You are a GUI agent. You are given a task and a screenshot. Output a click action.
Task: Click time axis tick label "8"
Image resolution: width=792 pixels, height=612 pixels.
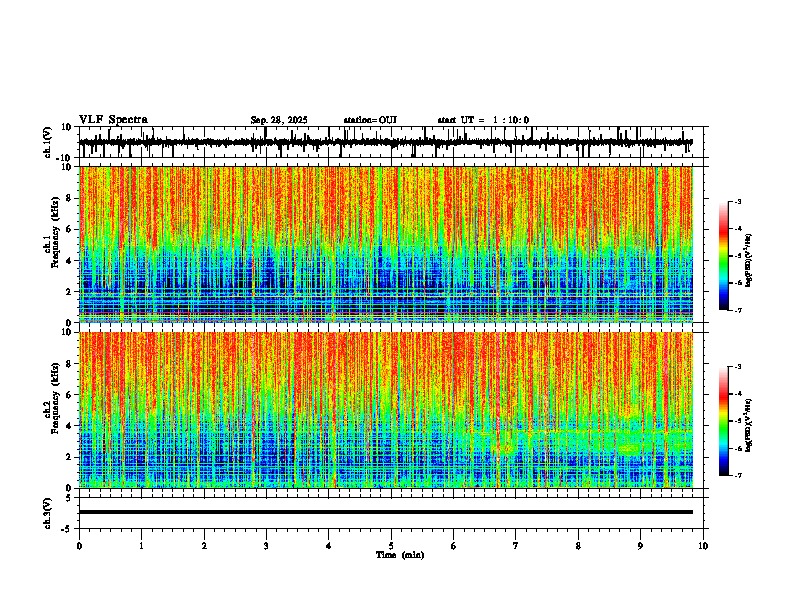point(578,546)
